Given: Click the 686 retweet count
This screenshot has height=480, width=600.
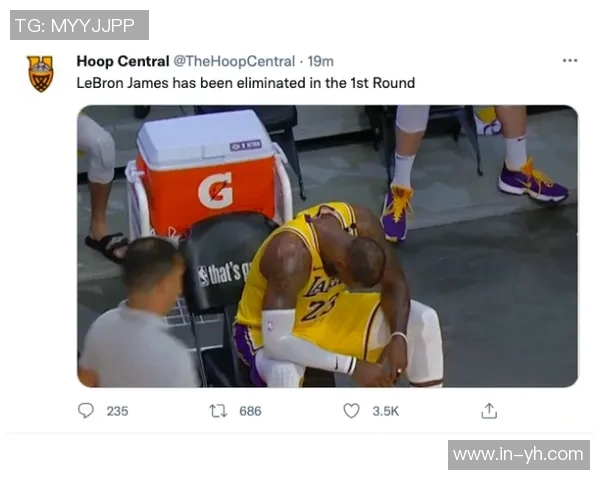Looking at the screenshot, I should click(250, 411).
